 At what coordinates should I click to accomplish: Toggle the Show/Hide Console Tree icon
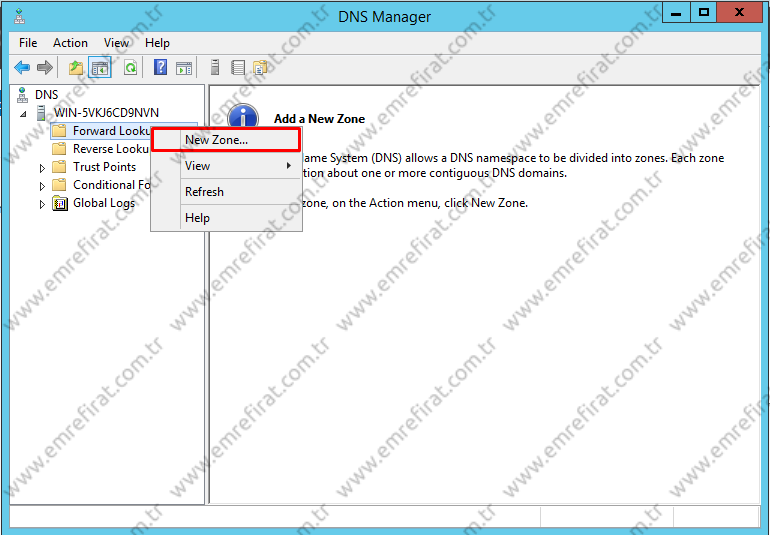(x=100, y=68)
